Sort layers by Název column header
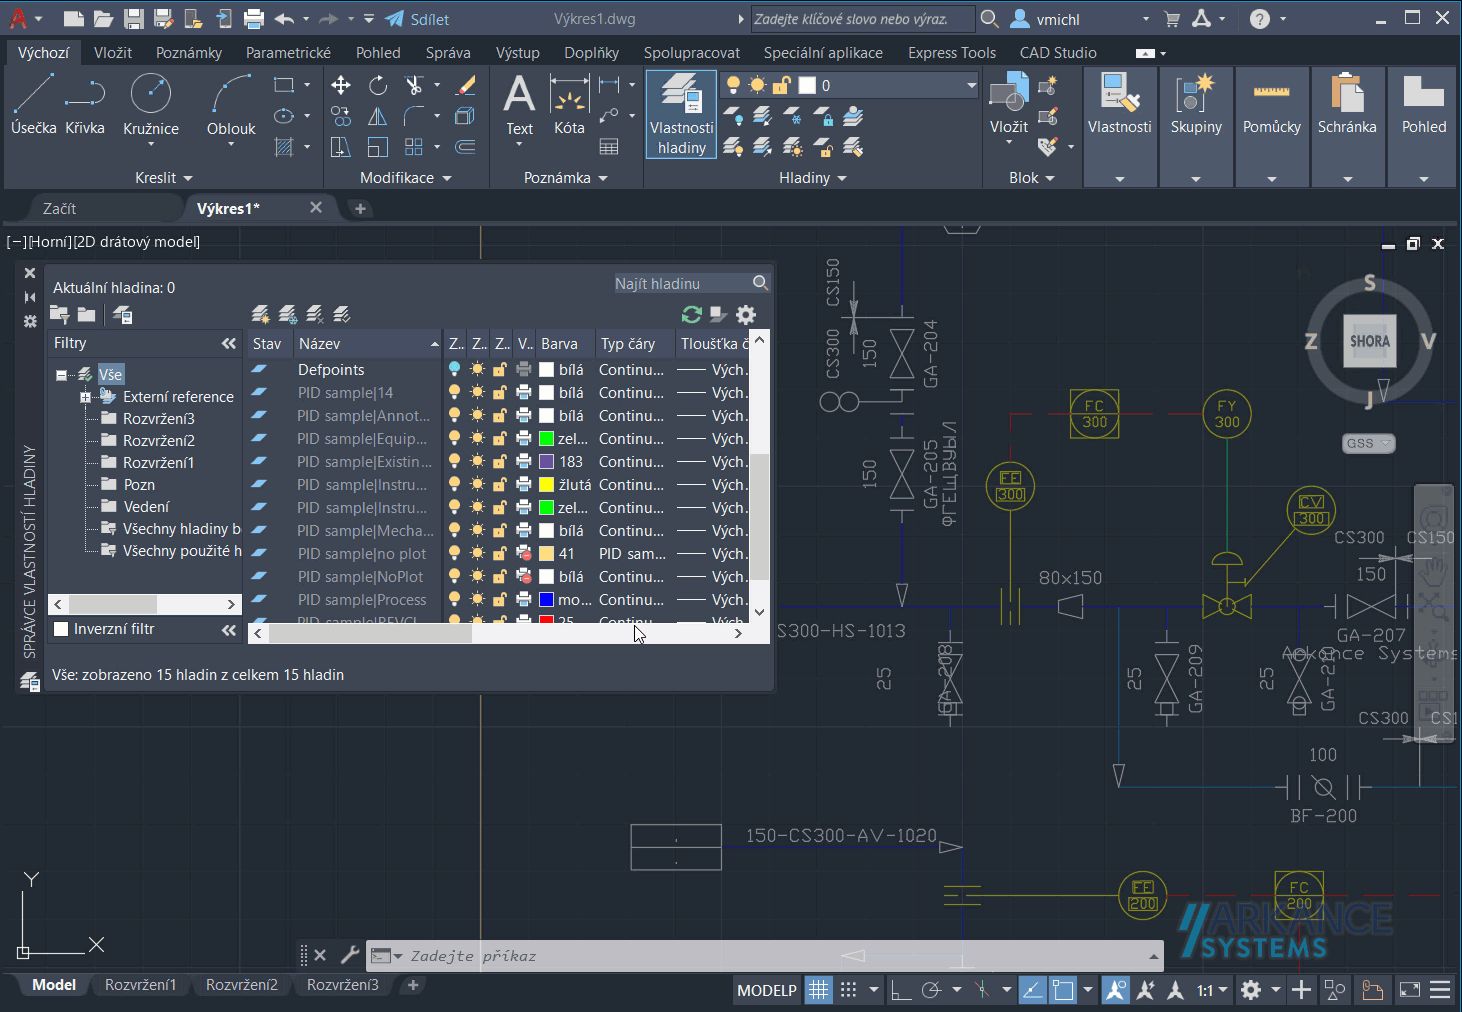 pos(367,343)
